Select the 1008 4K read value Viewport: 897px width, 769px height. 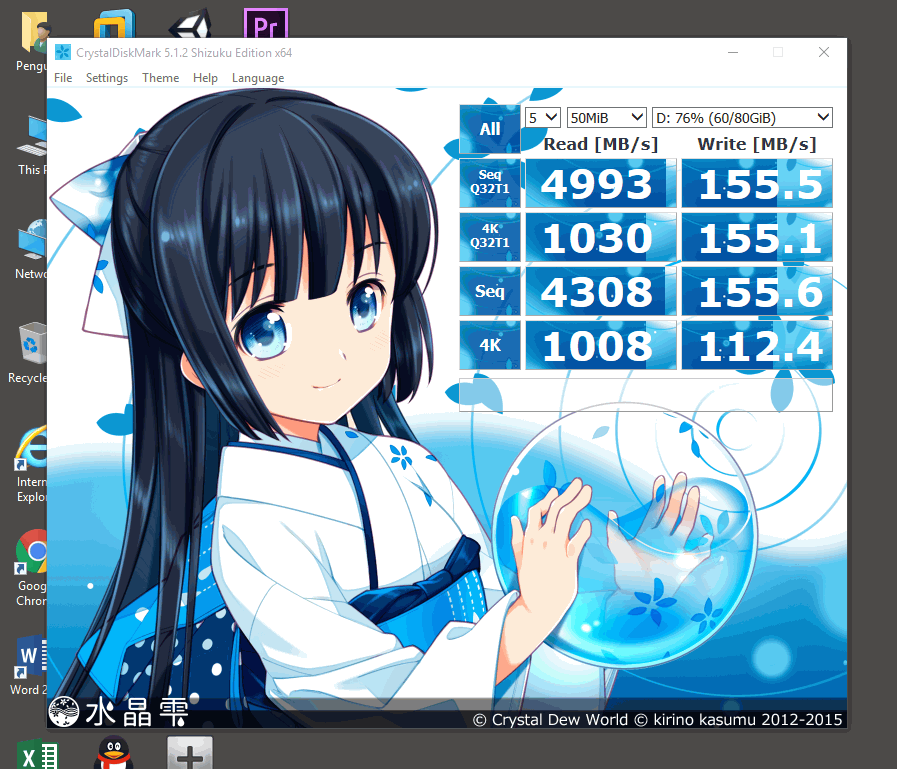tap(601, 345)
